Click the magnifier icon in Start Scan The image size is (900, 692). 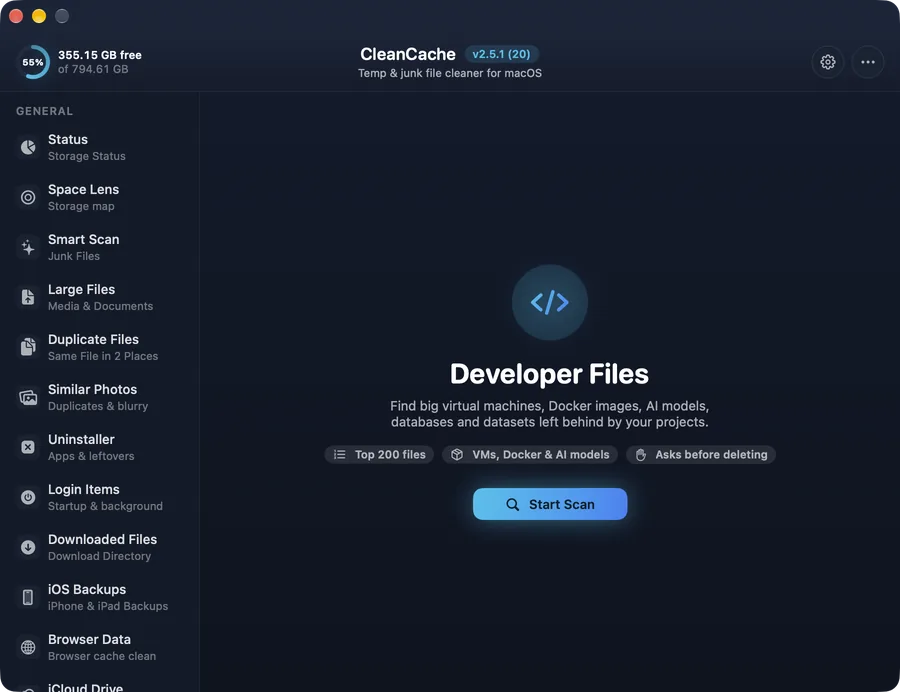(x=513, y=504)
